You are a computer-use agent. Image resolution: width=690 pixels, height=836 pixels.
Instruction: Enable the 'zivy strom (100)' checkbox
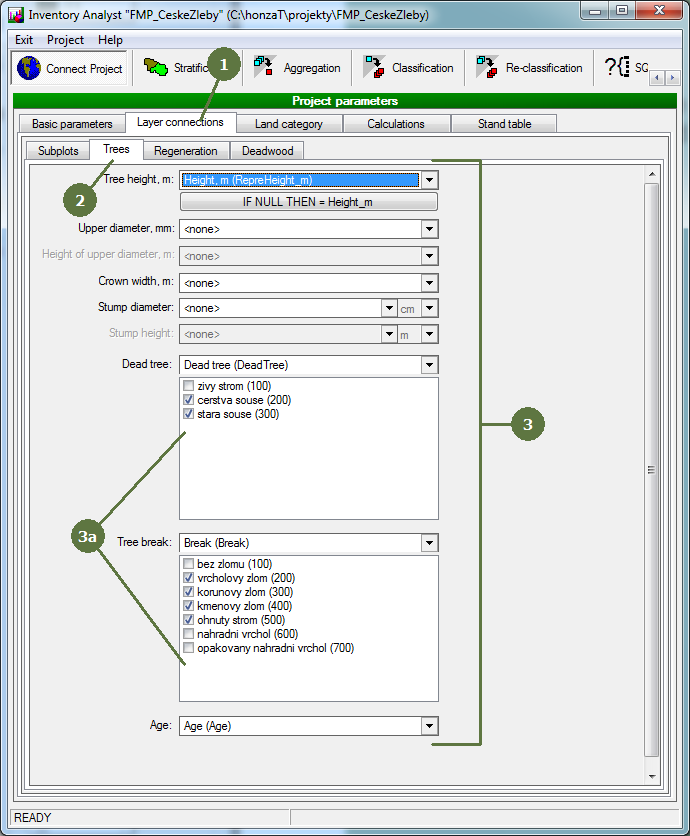coord(189,386)
